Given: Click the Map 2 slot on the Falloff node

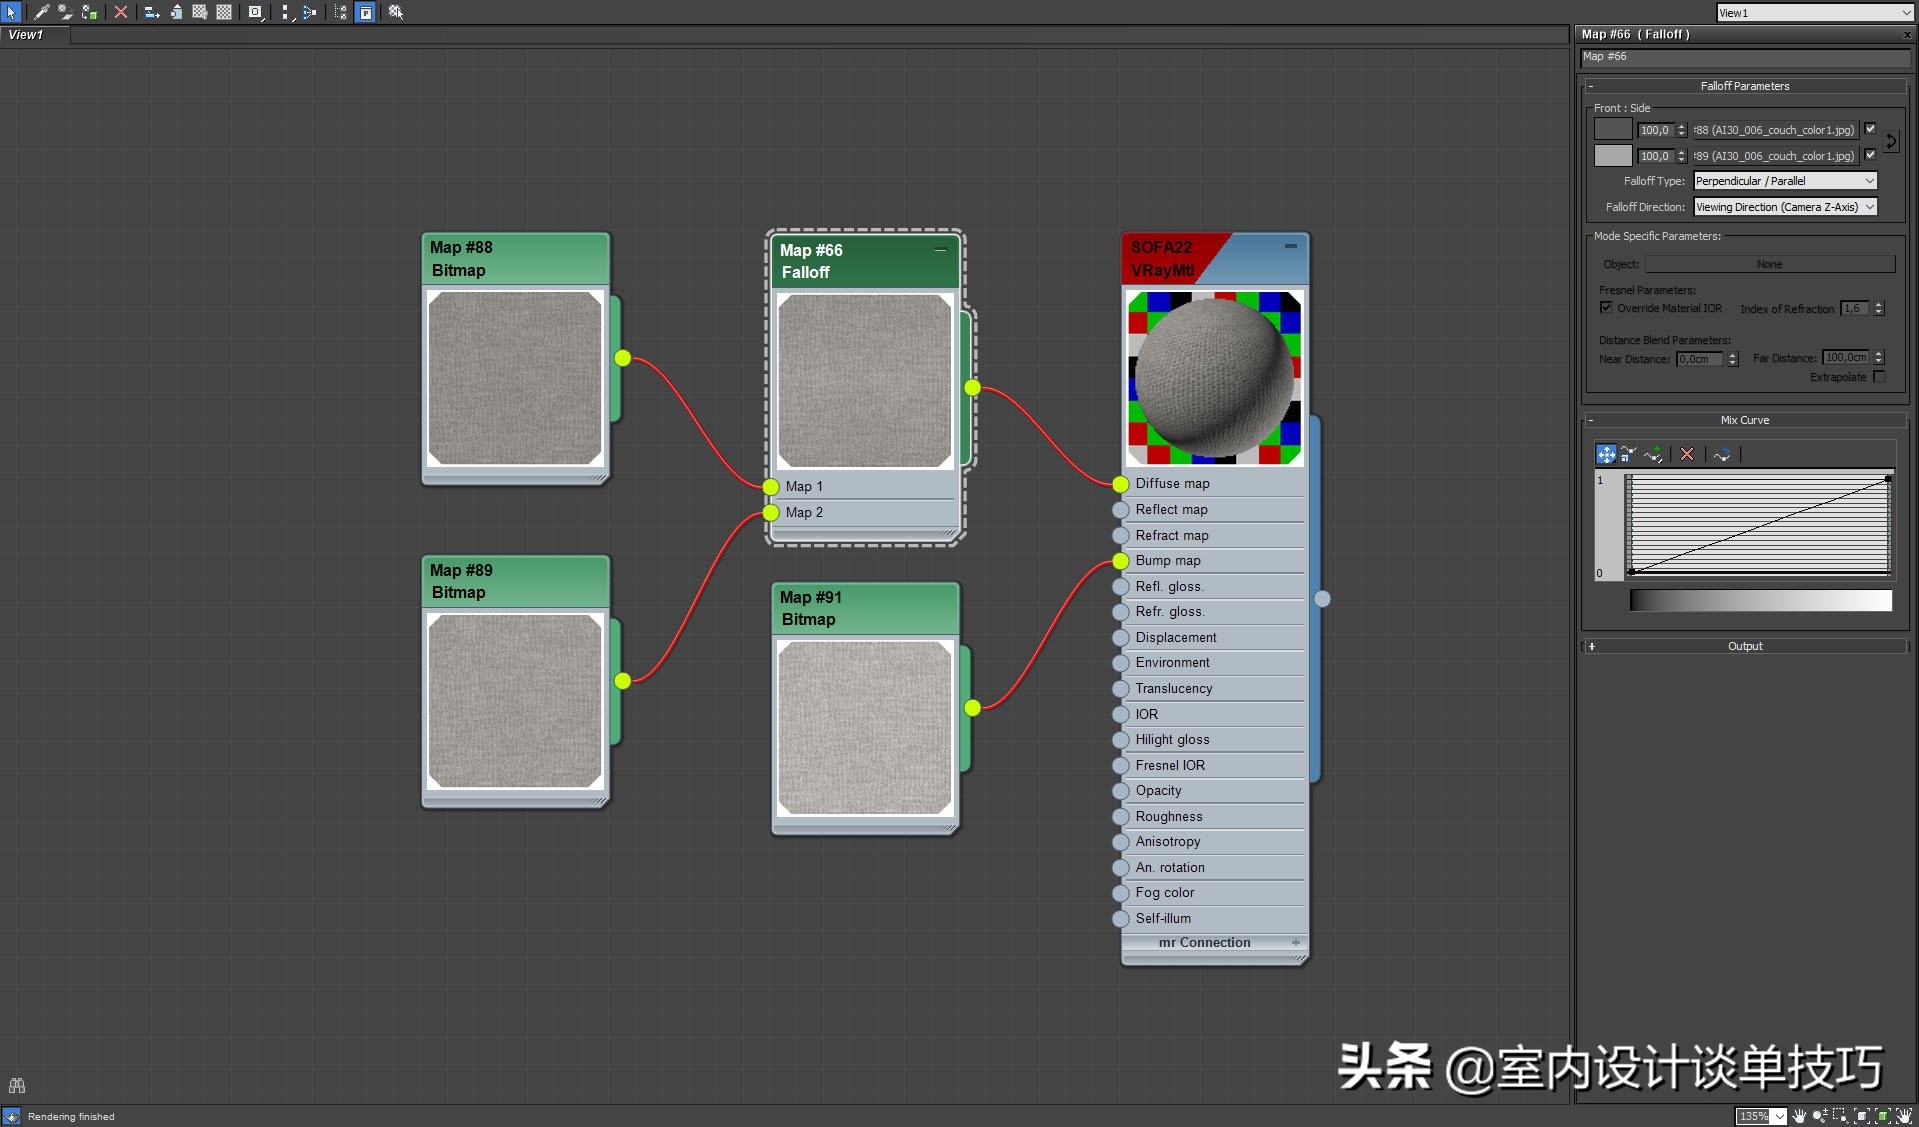Looking at the screenshot, I should pos(805,512).
